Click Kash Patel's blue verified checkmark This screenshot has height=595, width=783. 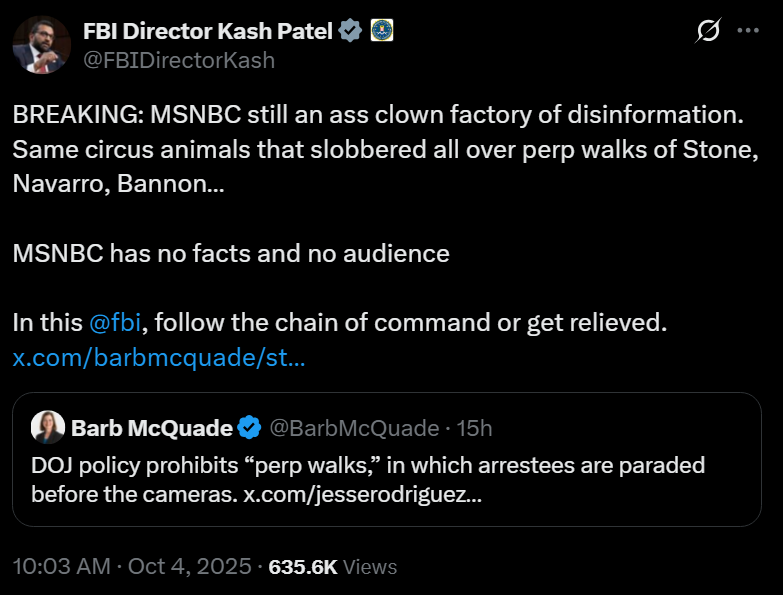tap(349, 31)
